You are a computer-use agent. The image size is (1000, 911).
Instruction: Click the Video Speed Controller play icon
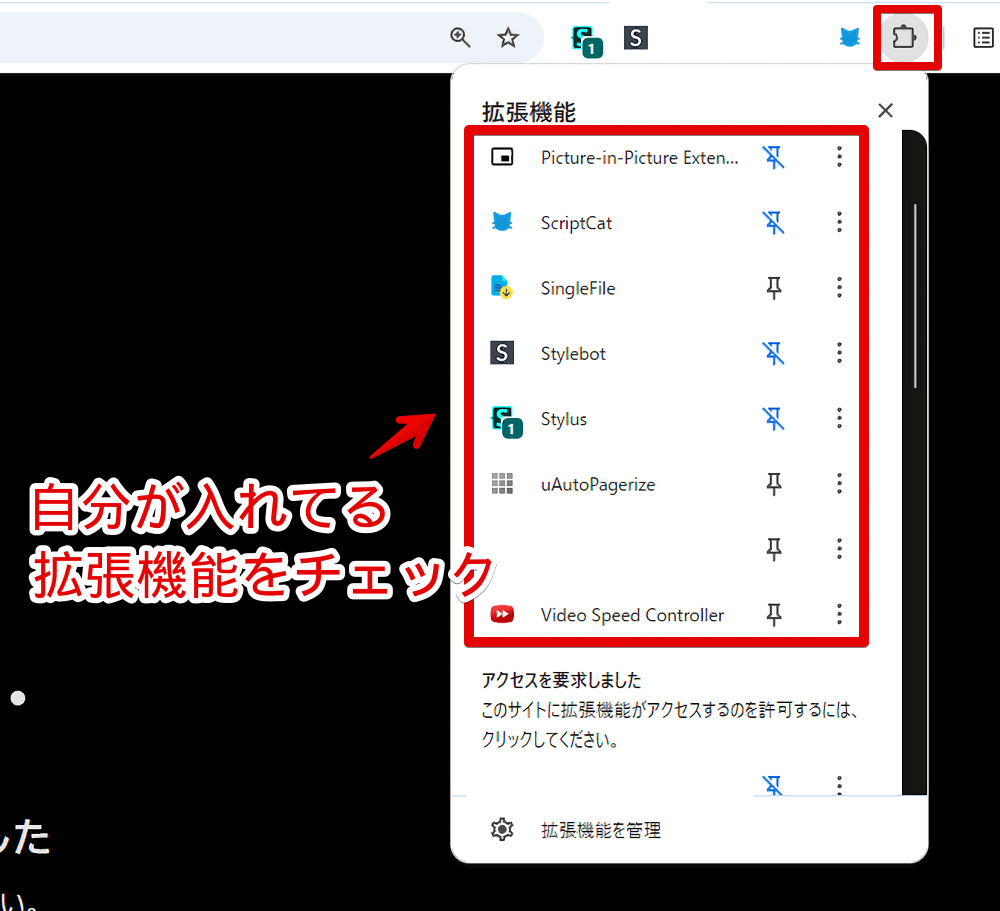pos(502,614)
